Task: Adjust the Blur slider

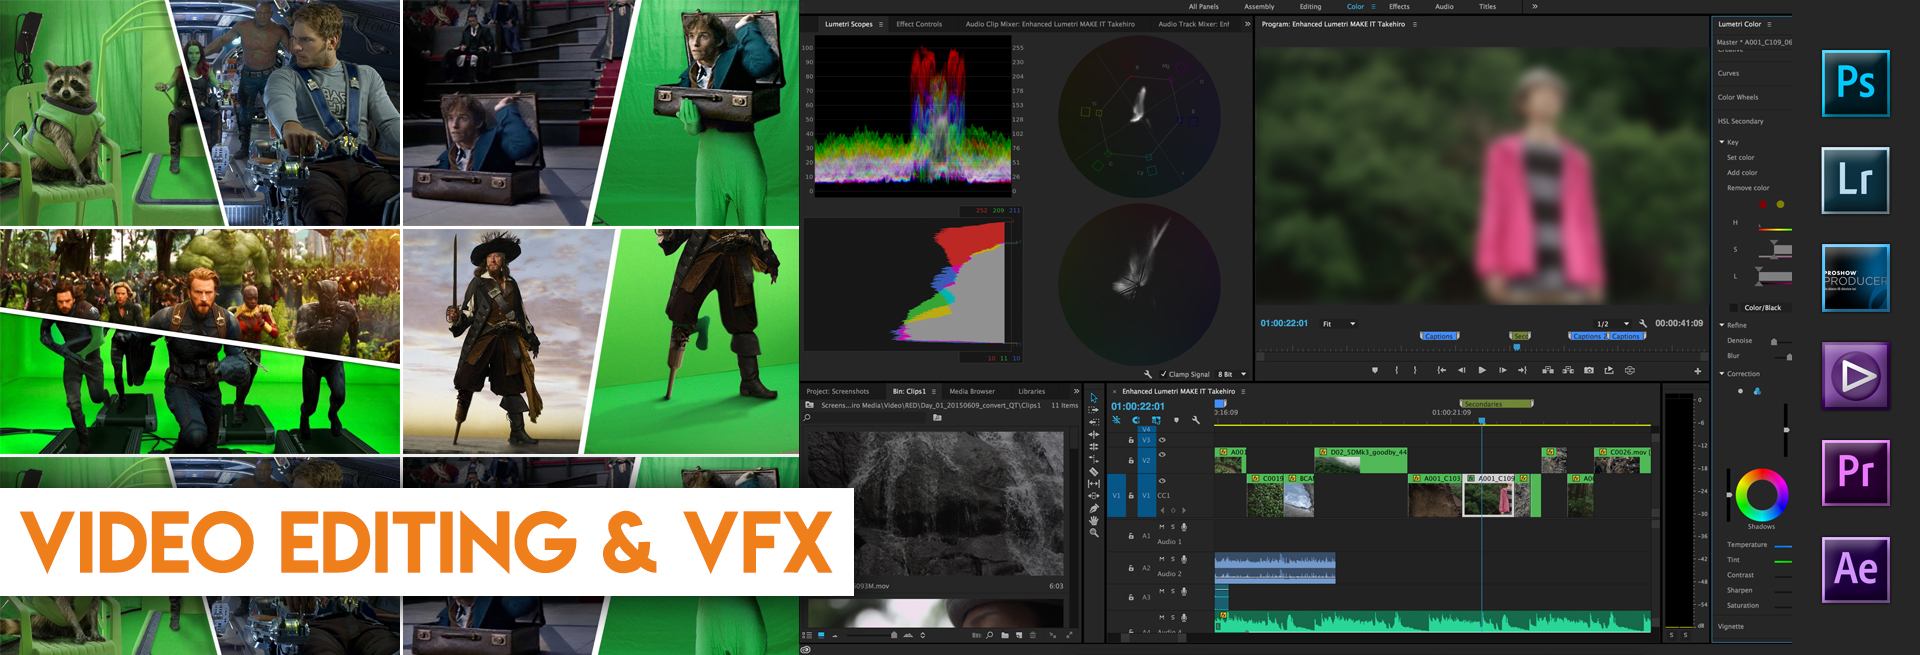Action: pyautogui.click(x=1789, y=356)
